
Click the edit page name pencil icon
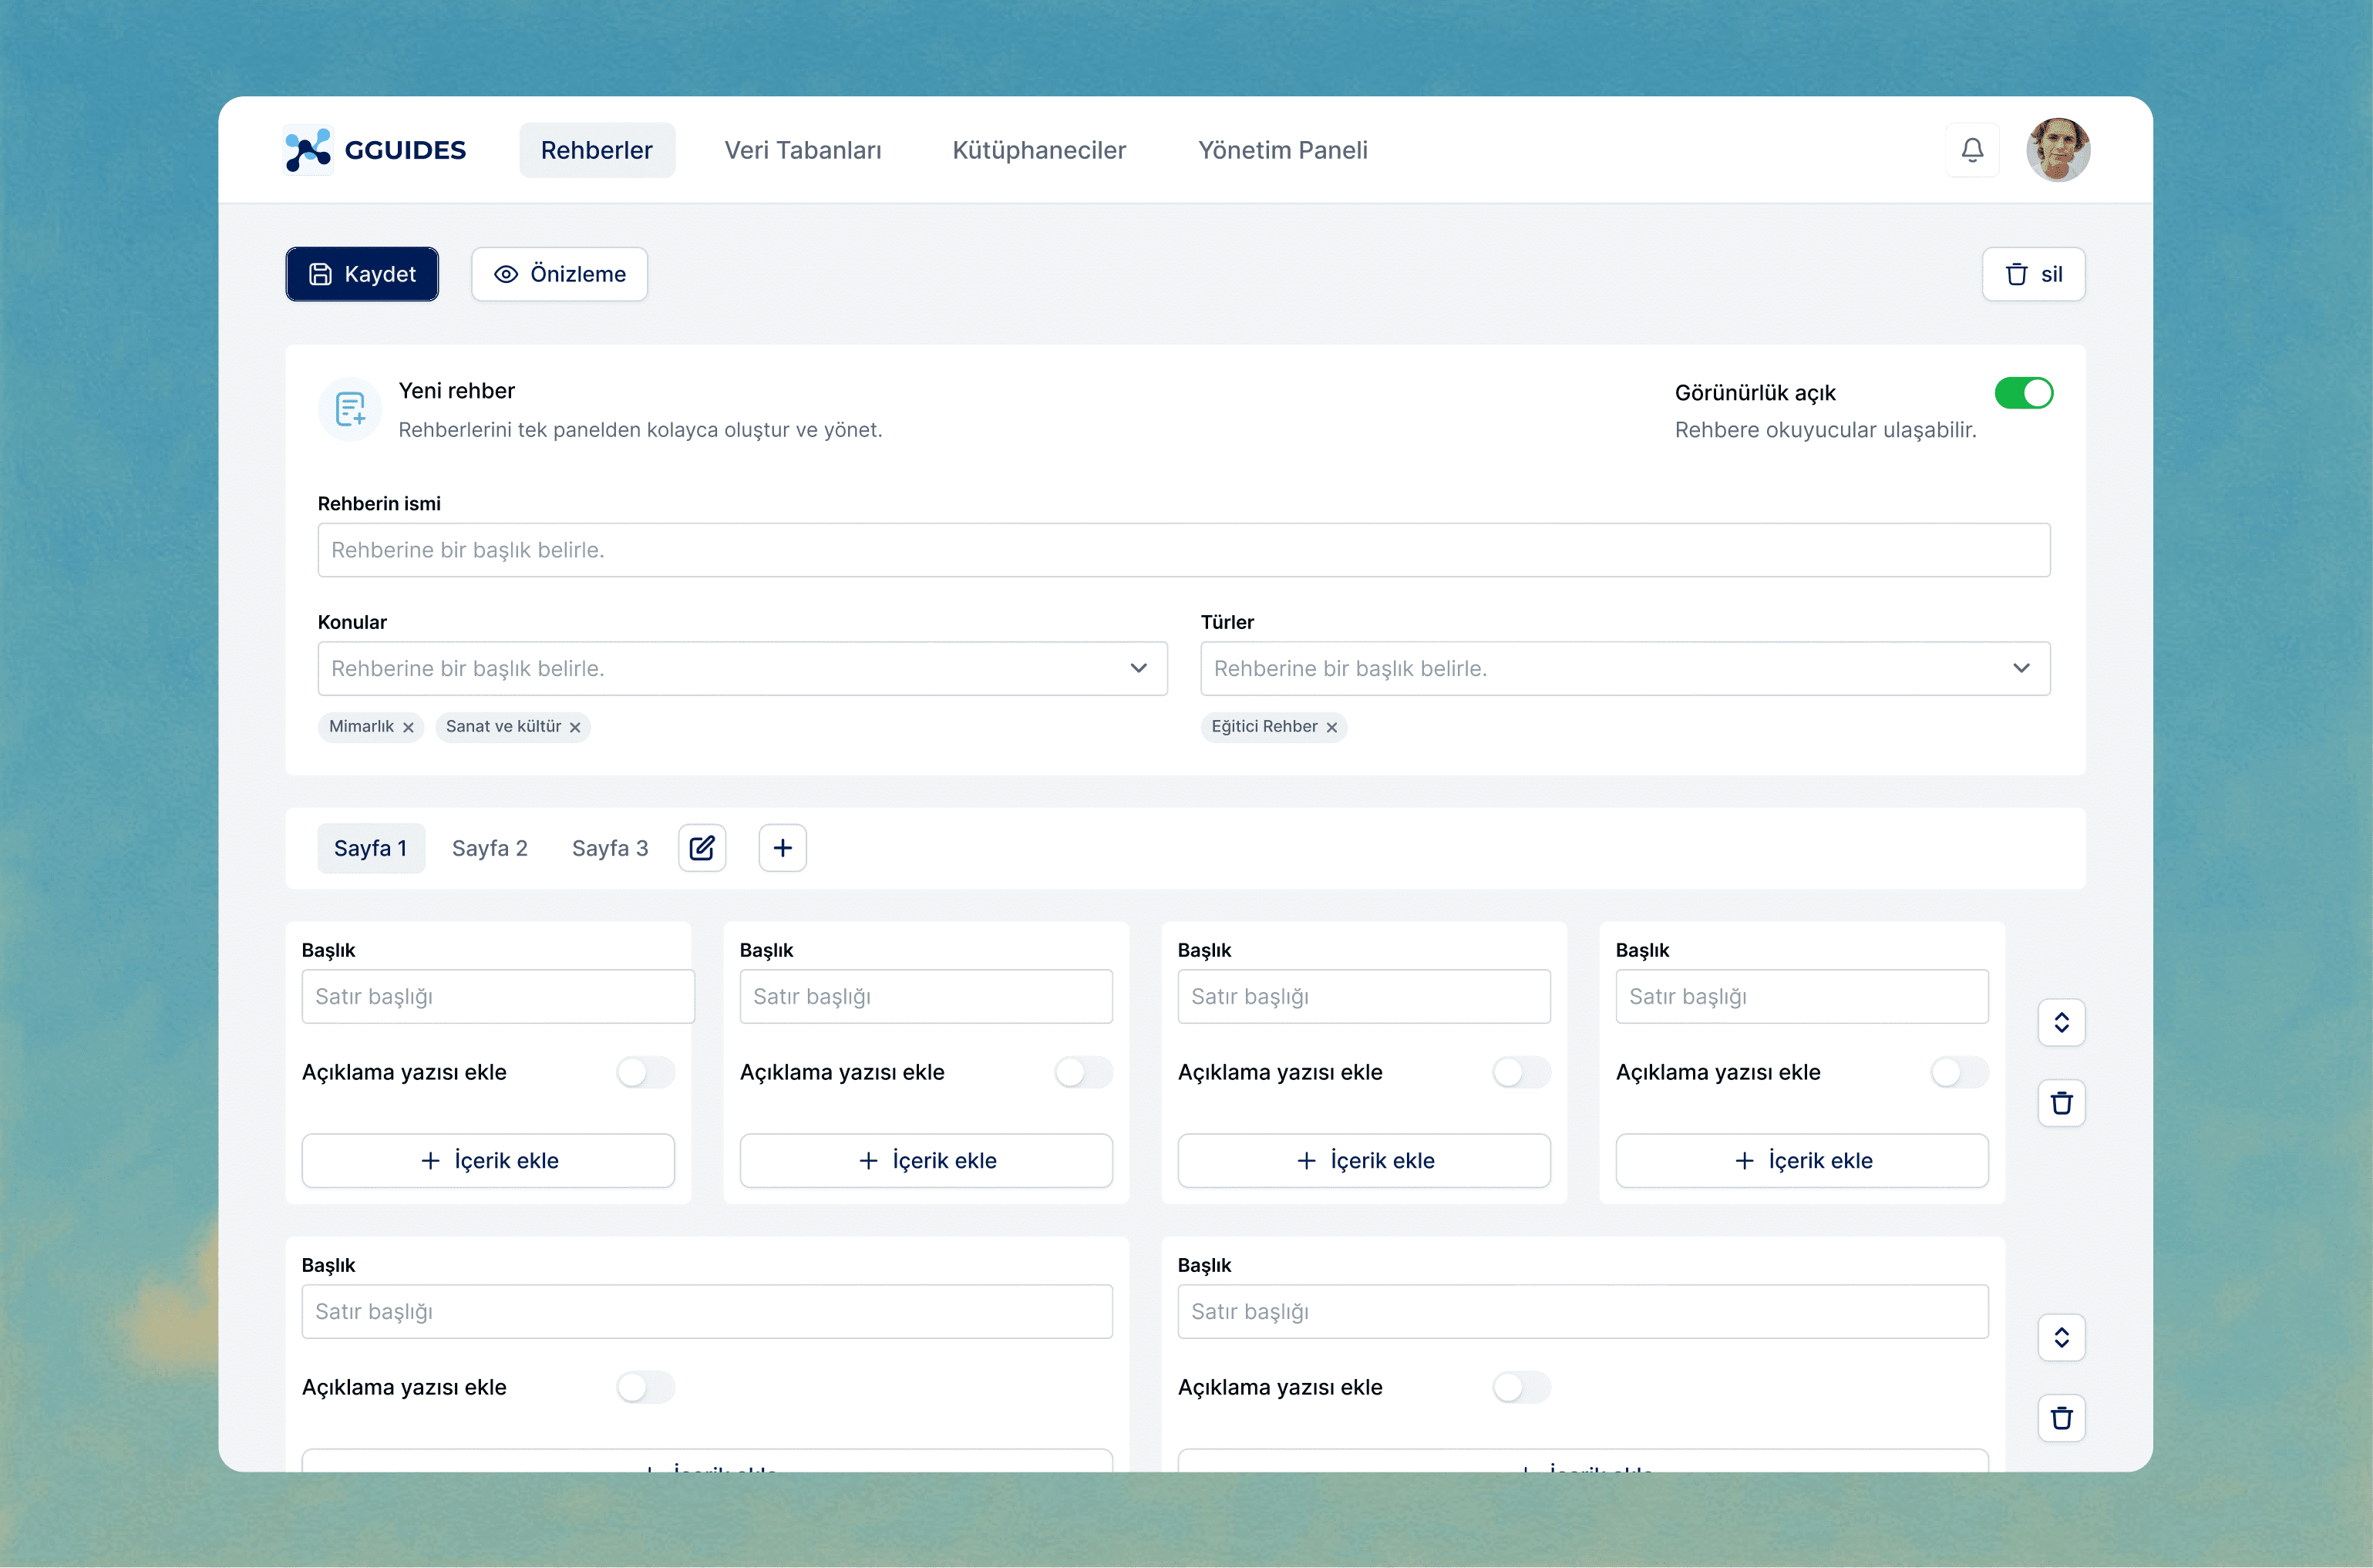(x=702, y=848)
